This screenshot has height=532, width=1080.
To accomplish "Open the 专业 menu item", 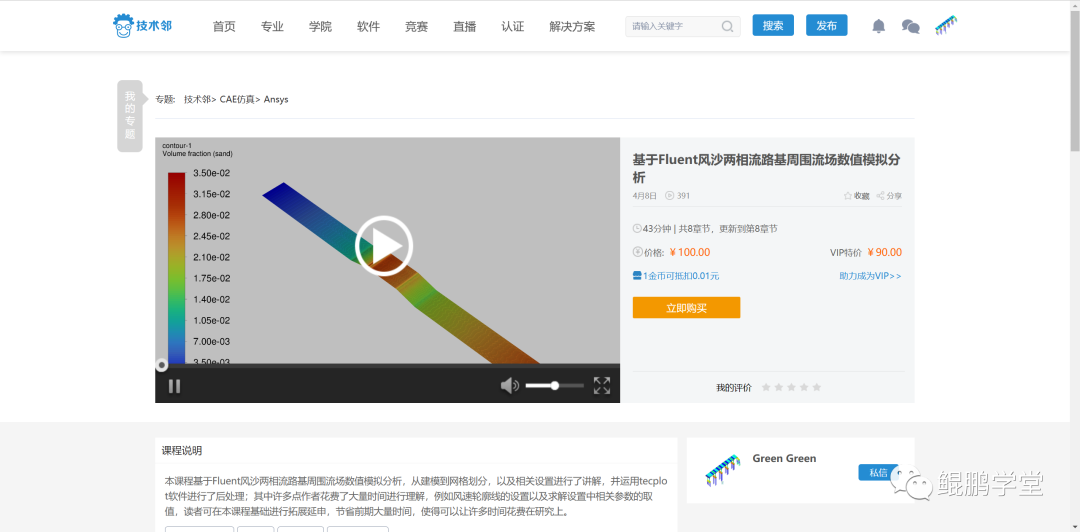I will [272, 27].
